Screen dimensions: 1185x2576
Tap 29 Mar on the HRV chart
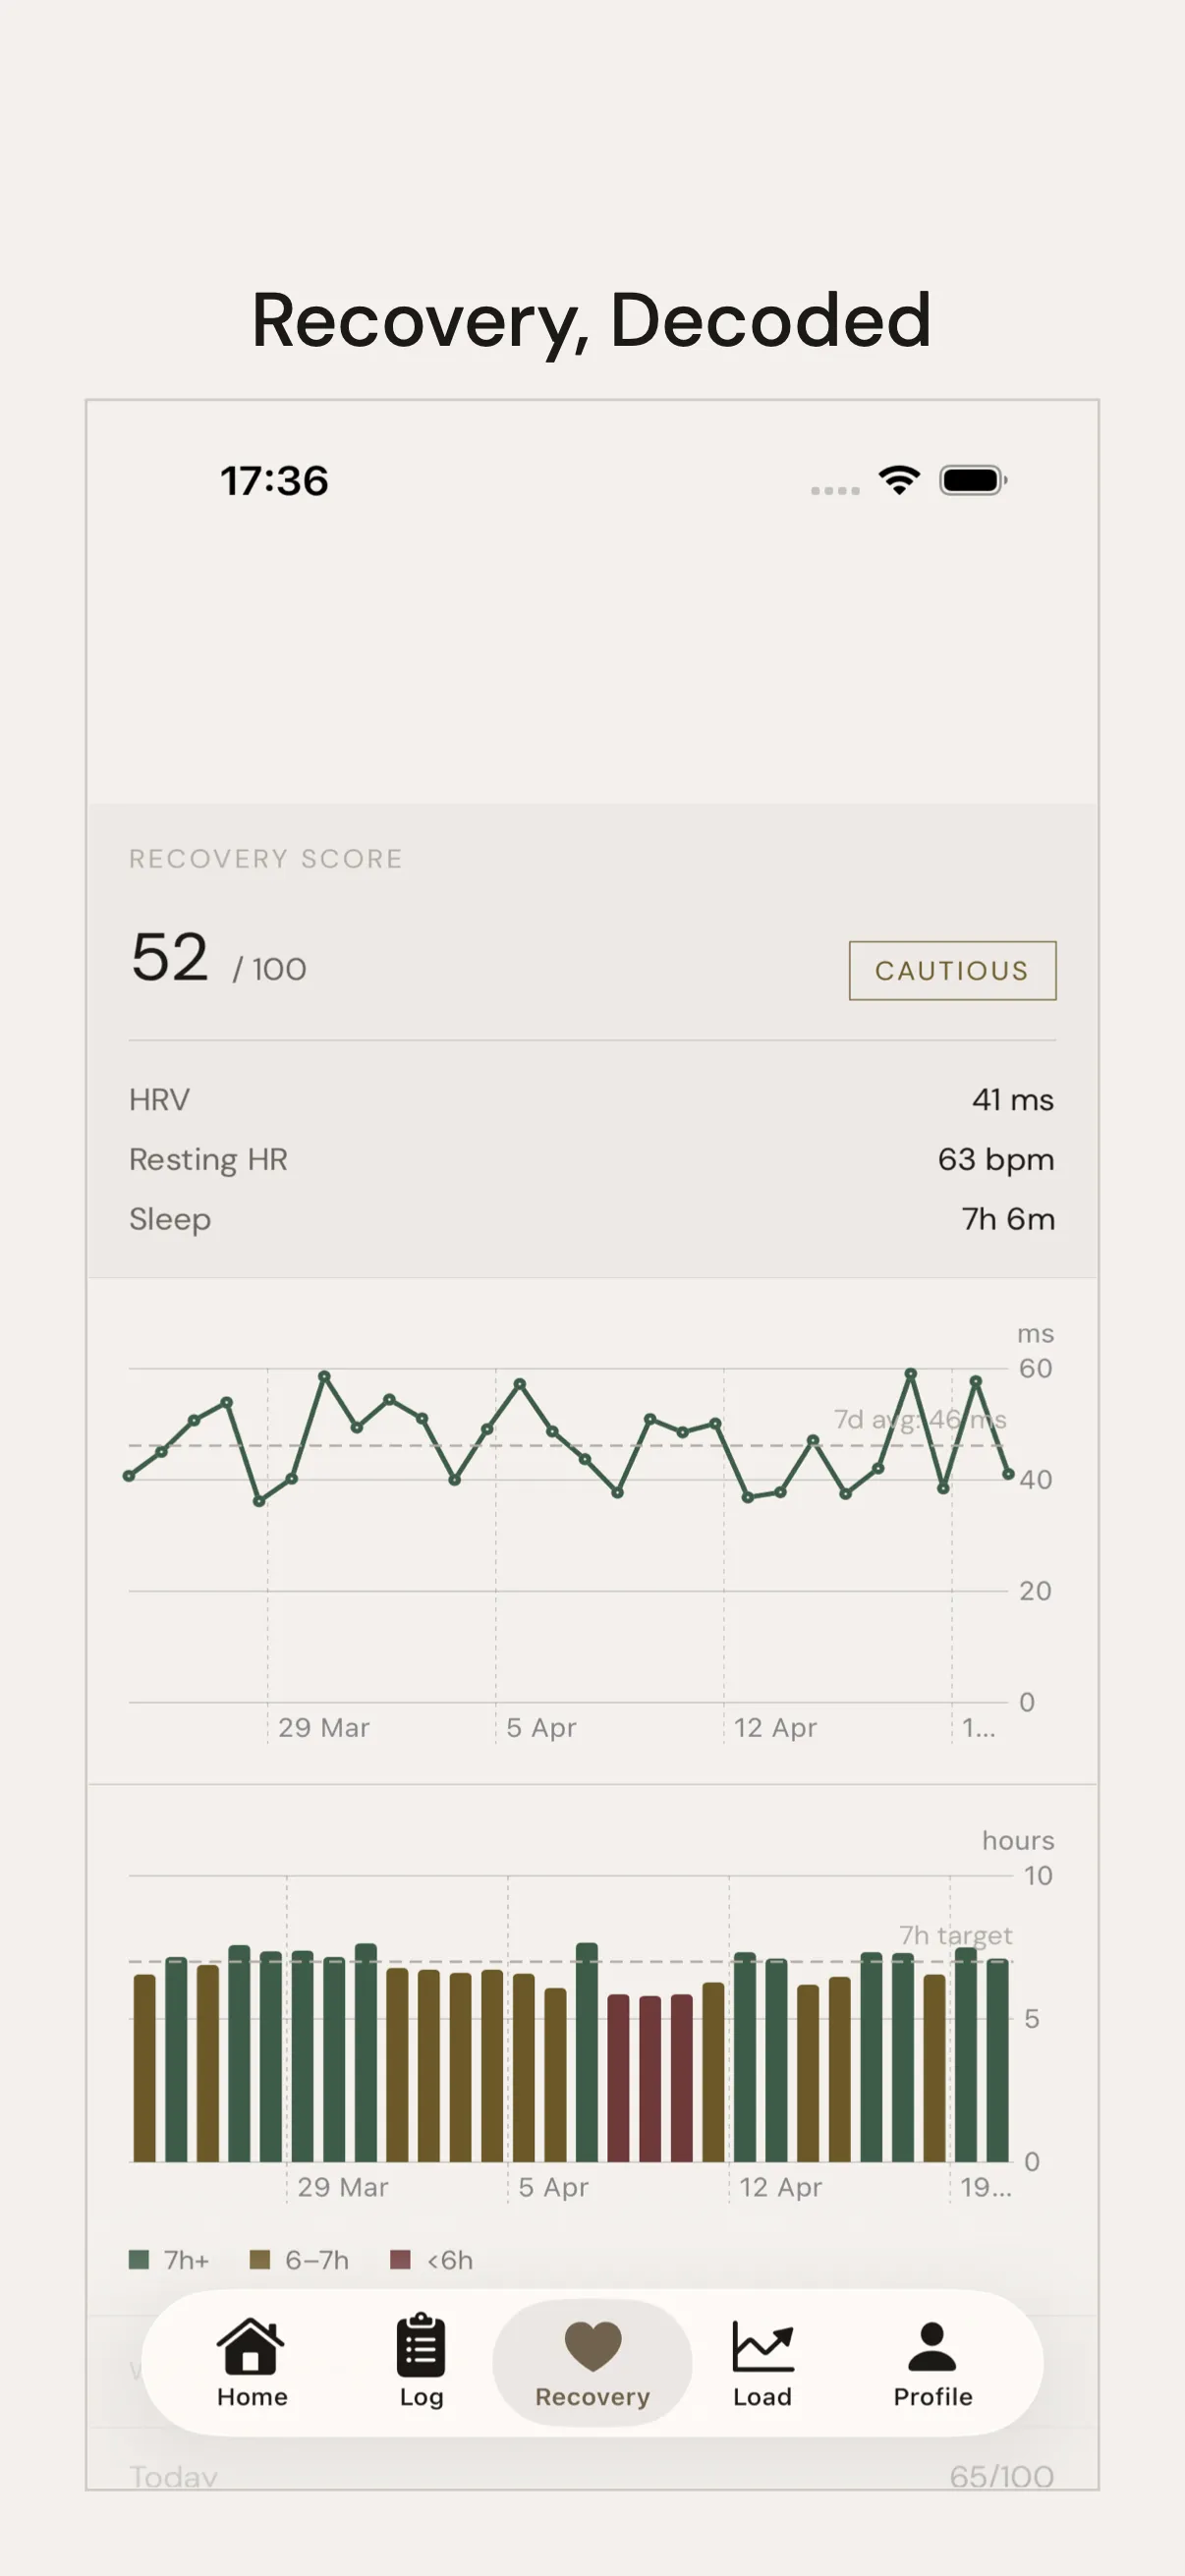[x=324, y=1727]
